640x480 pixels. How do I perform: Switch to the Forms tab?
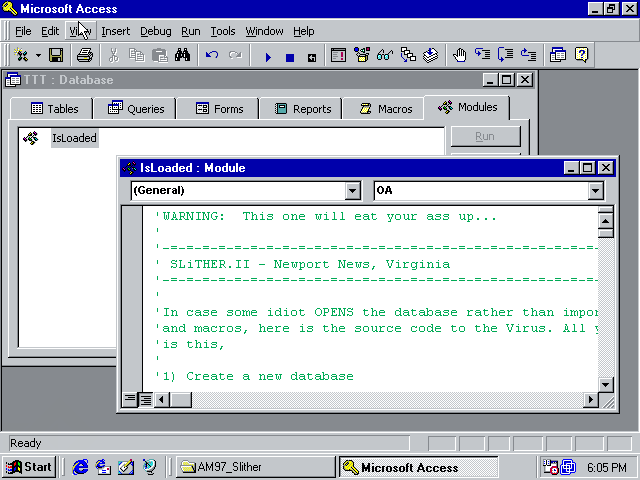[x=218, y=109]
